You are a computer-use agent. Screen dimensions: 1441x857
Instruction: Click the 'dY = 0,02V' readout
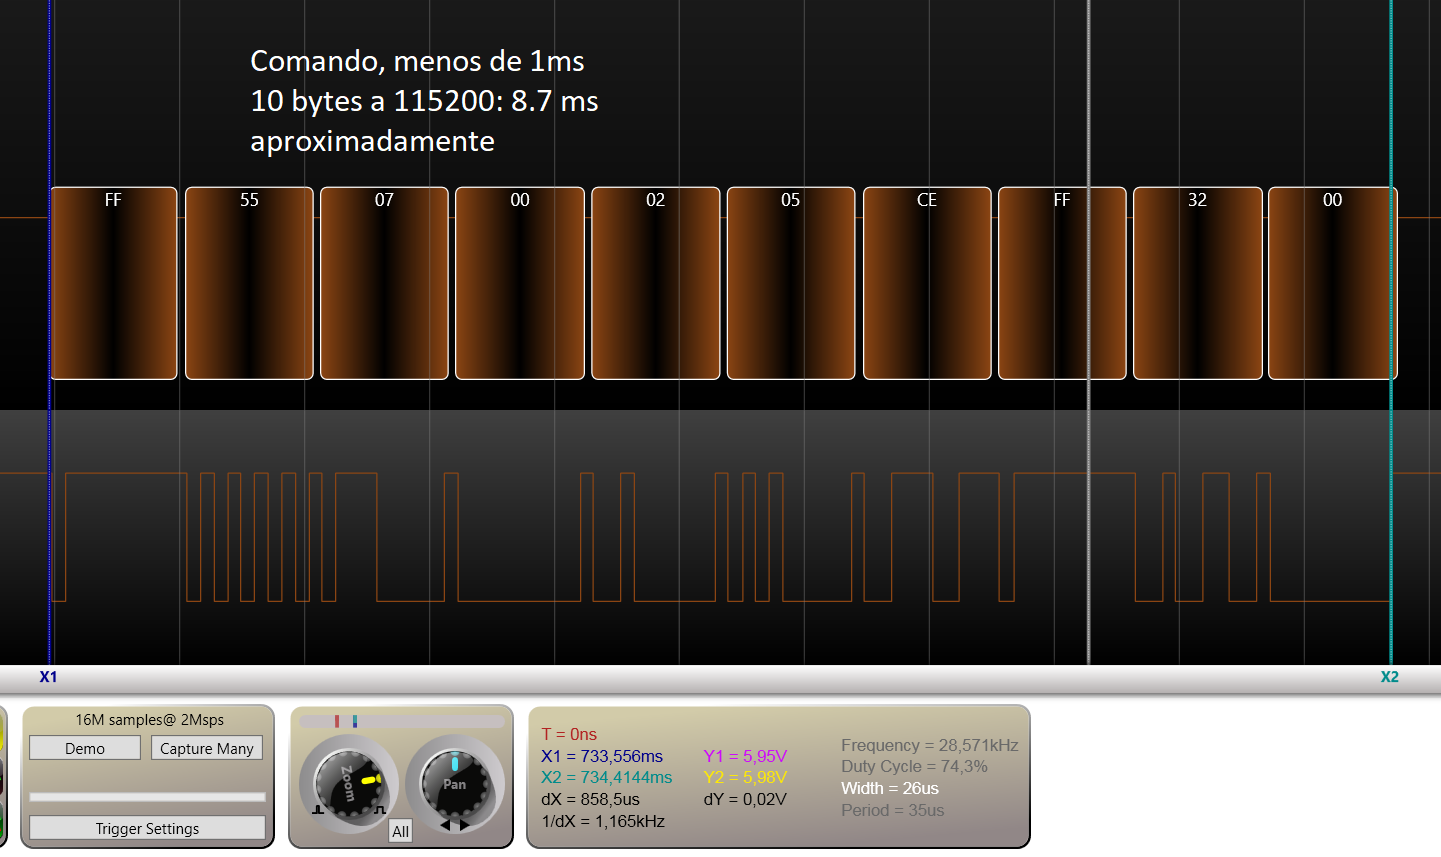point(745,799)
